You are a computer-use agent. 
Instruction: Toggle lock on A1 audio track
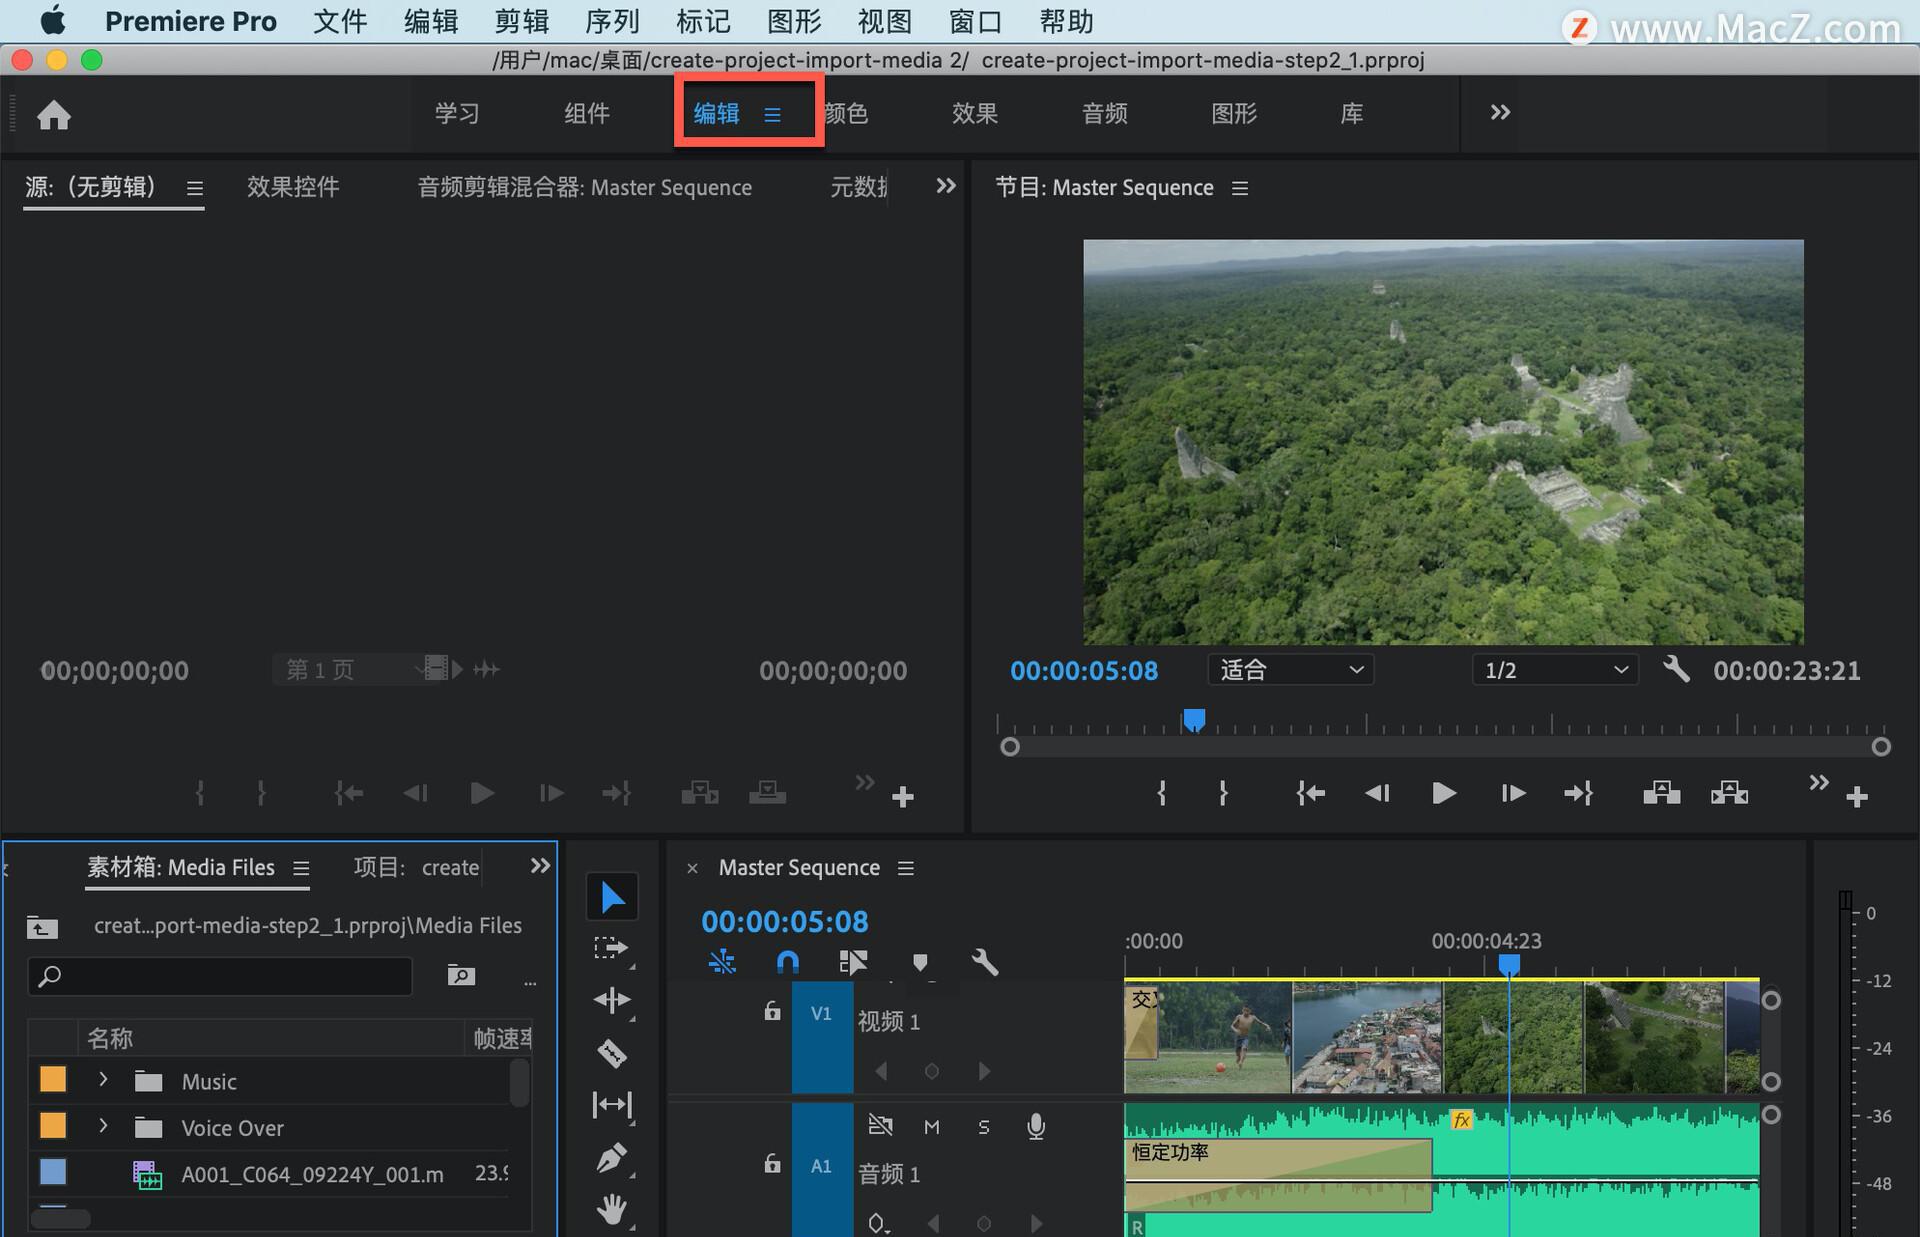[772, 1164]
